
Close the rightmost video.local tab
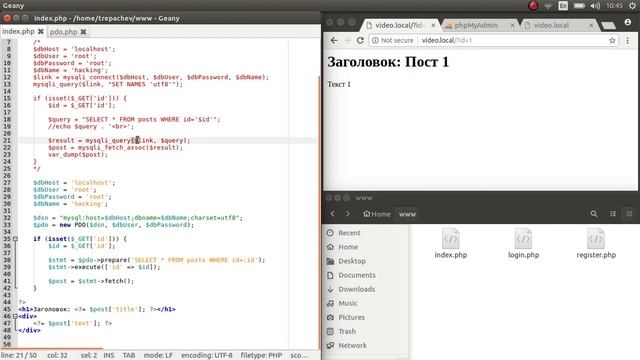pos(591,25)
